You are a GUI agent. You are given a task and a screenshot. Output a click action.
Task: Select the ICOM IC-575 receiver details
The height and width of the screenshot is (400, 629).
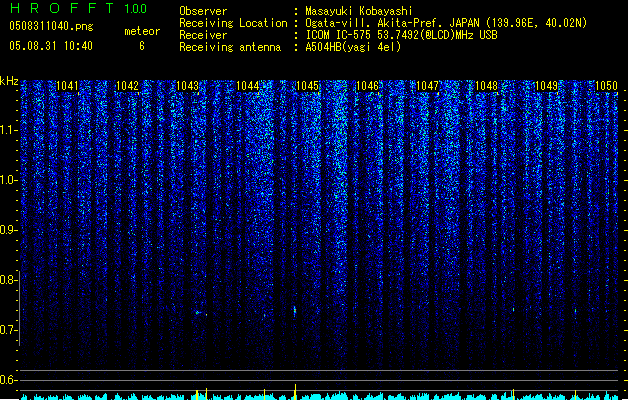402,35
